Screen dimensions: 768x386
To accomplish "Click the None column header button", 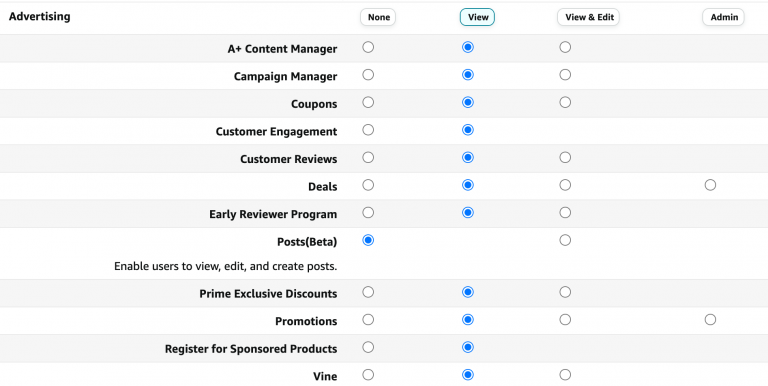I will click(378, 17).
